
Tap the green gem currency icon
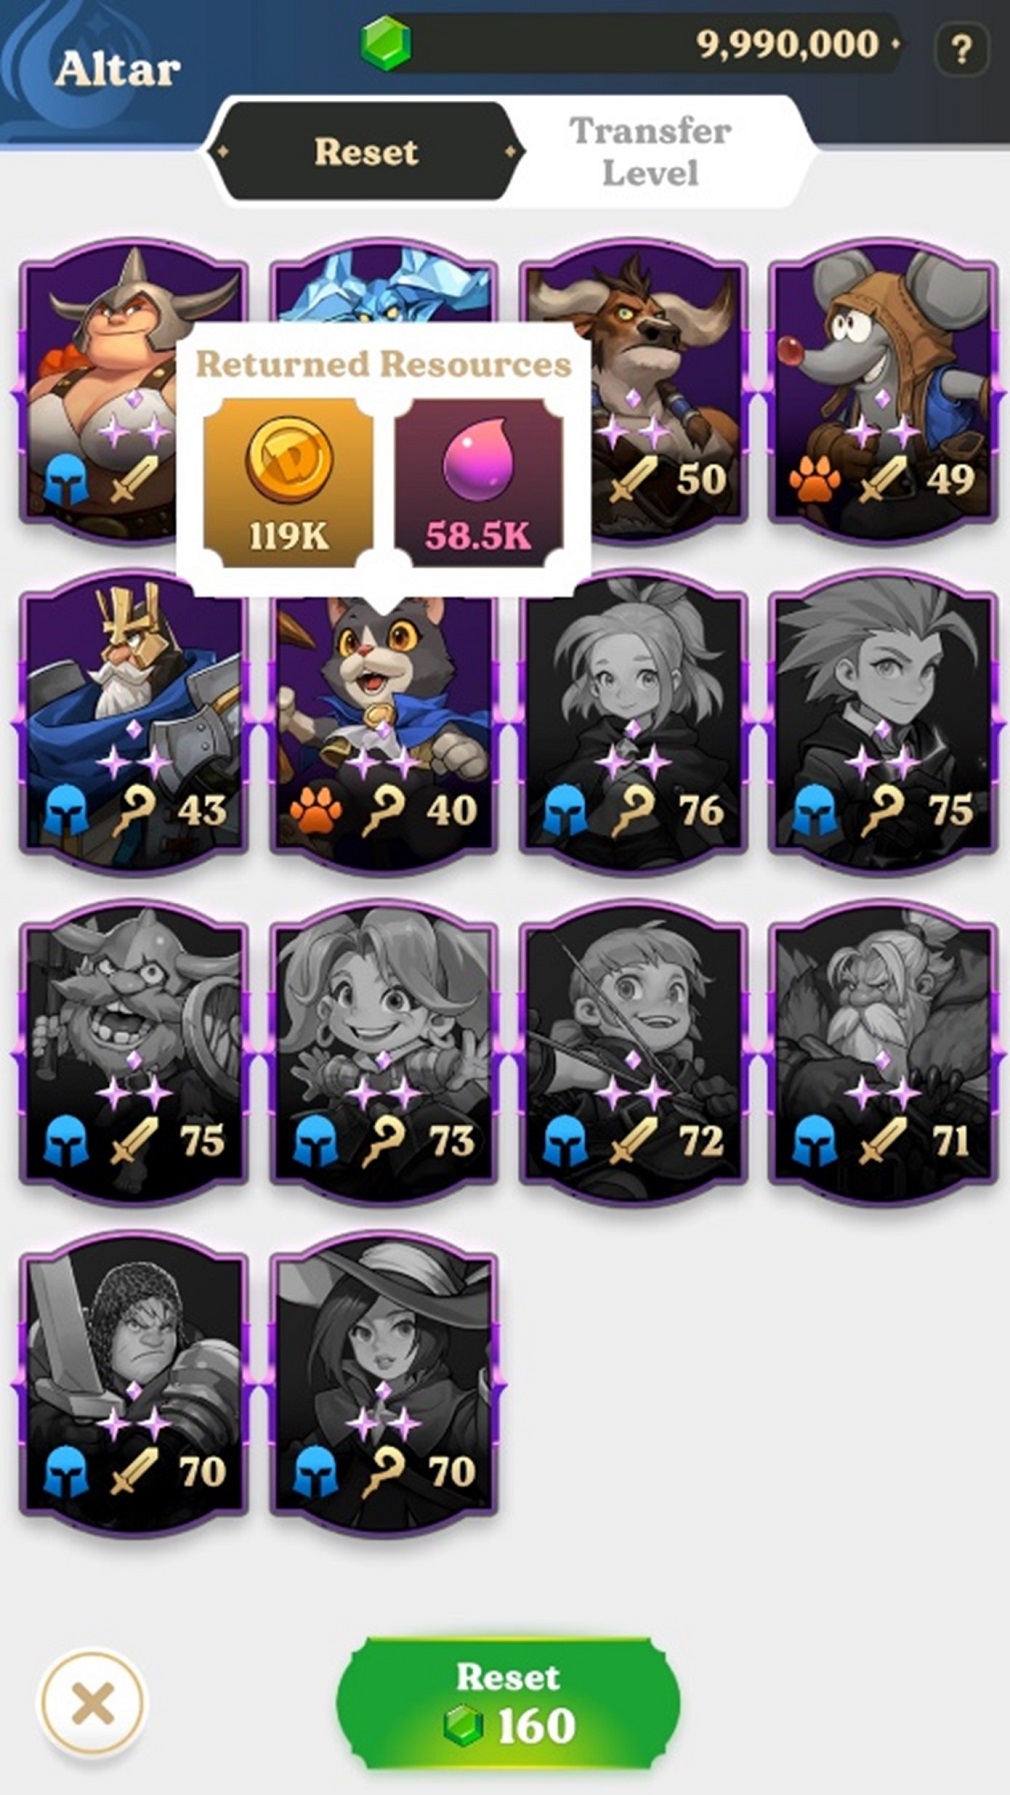coord(386,44)
